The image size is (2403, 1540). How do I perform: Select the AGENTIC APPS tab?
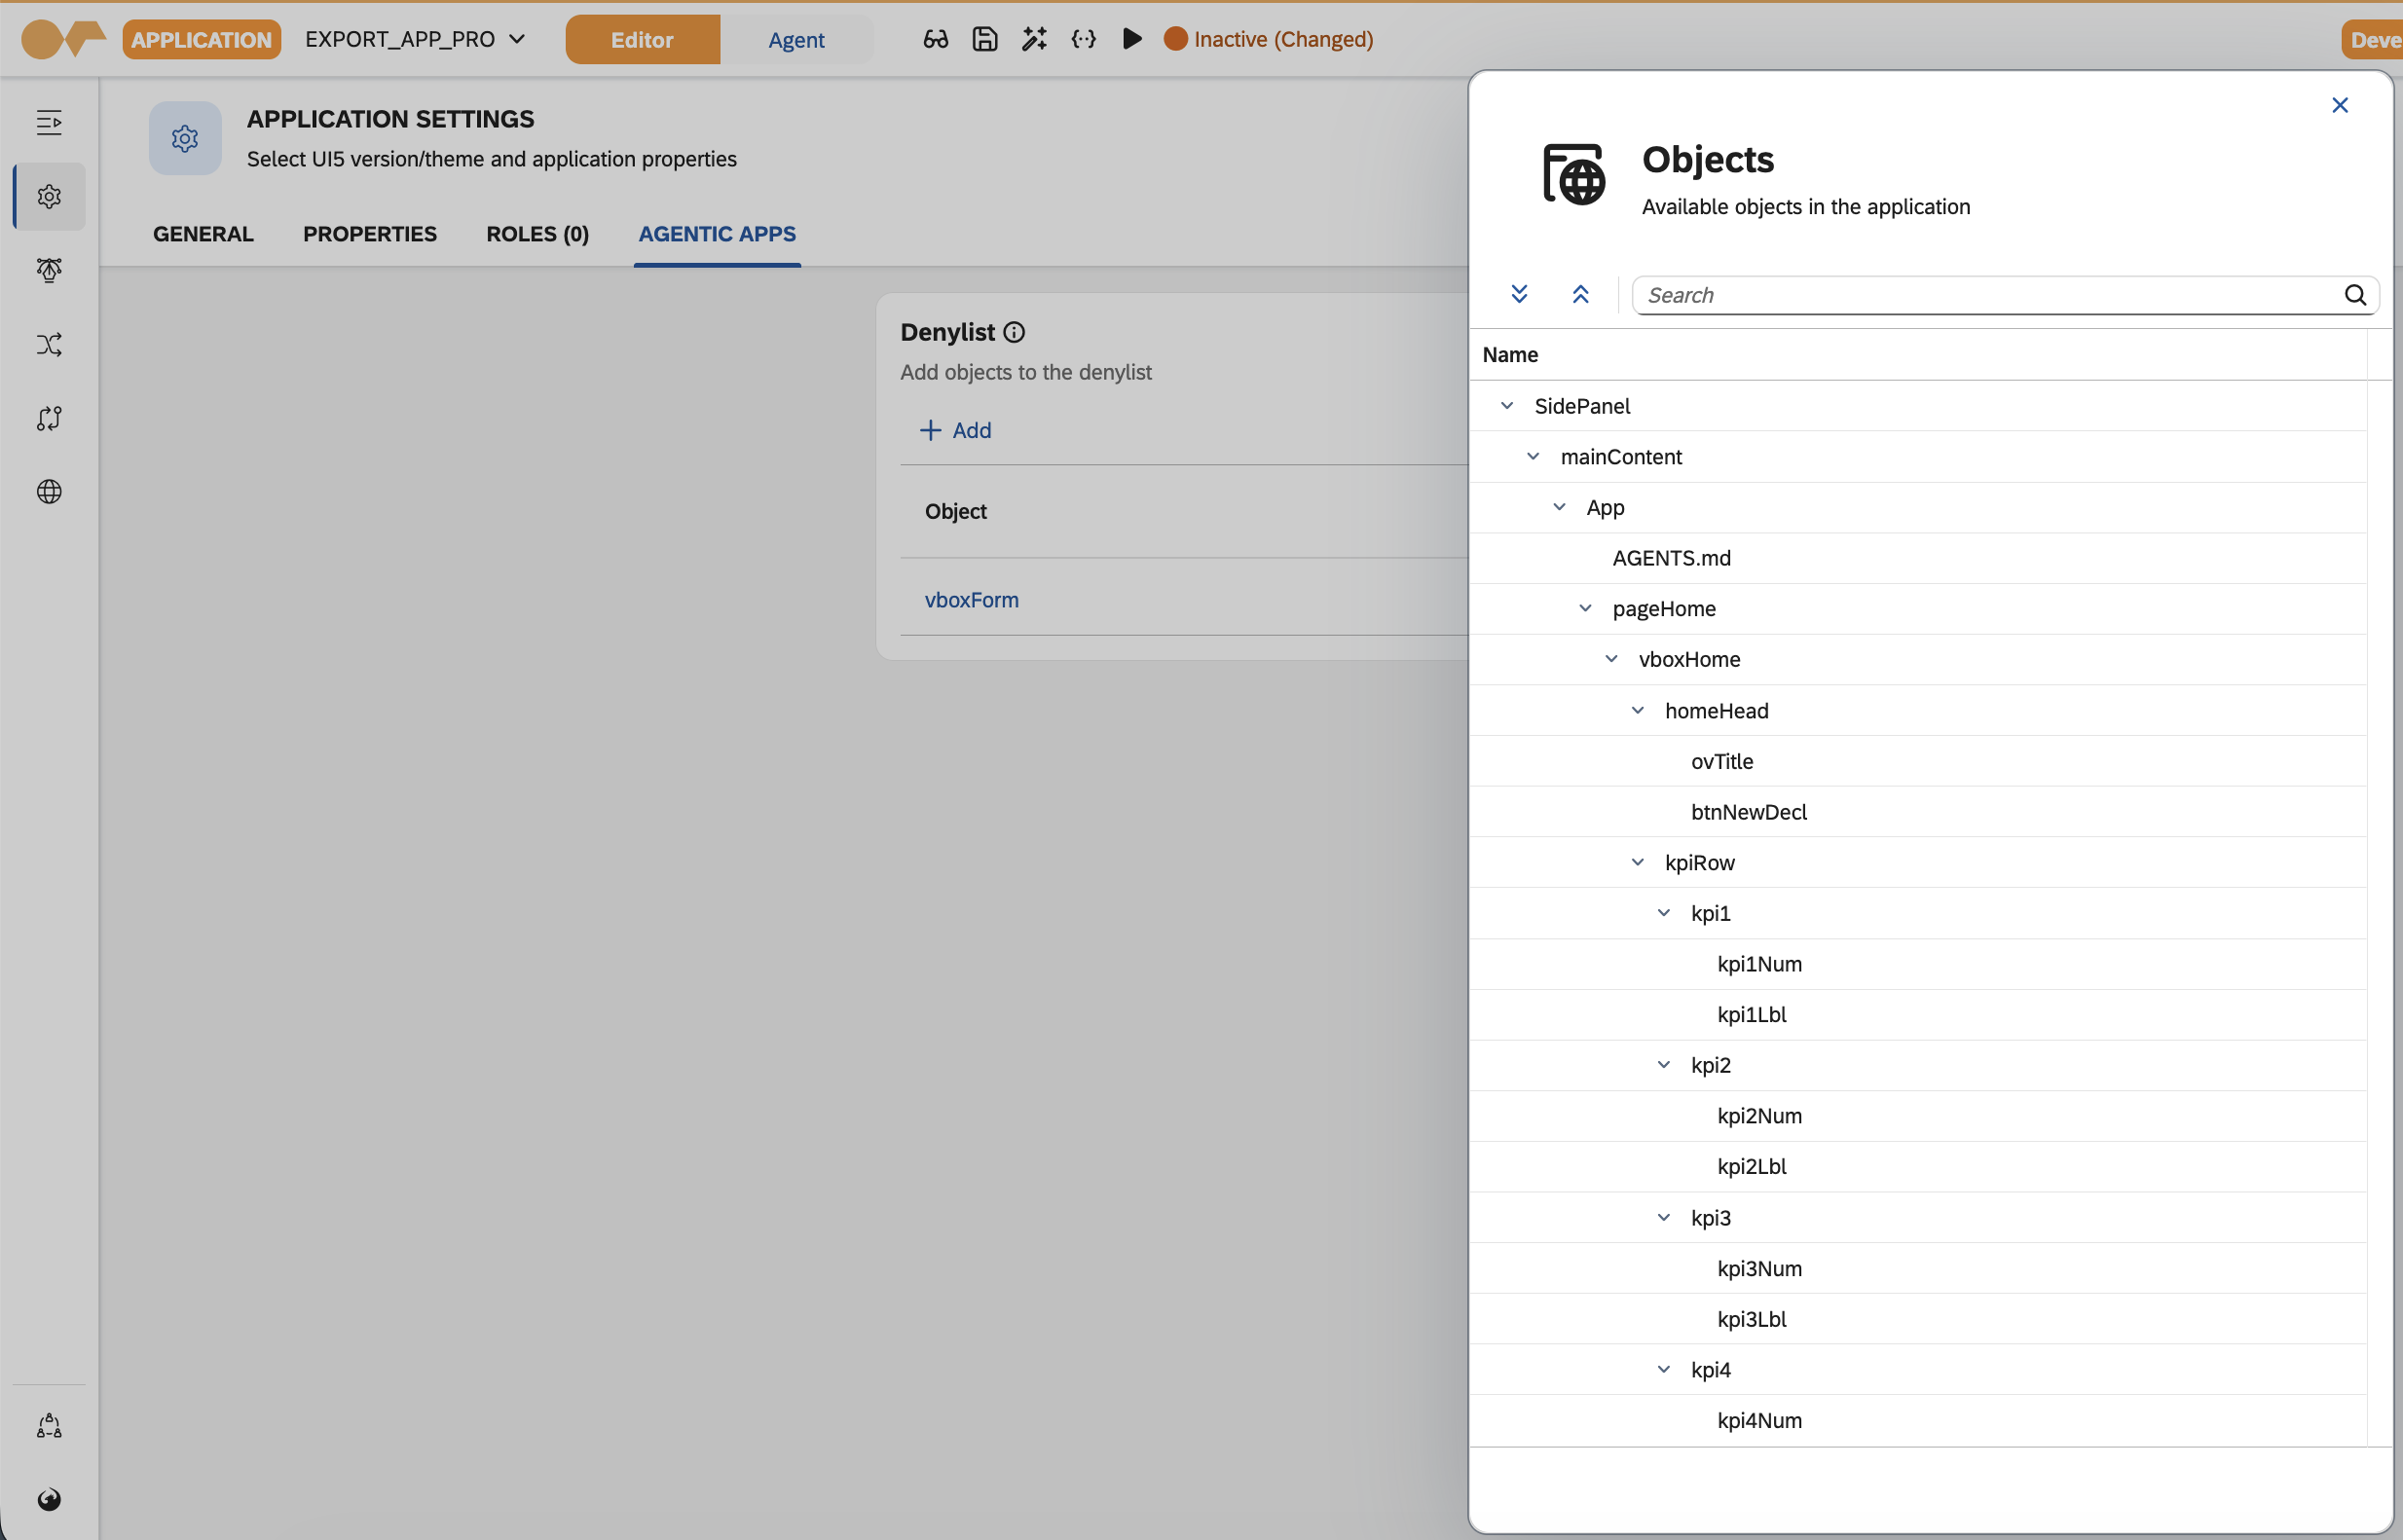coord(717,234)
